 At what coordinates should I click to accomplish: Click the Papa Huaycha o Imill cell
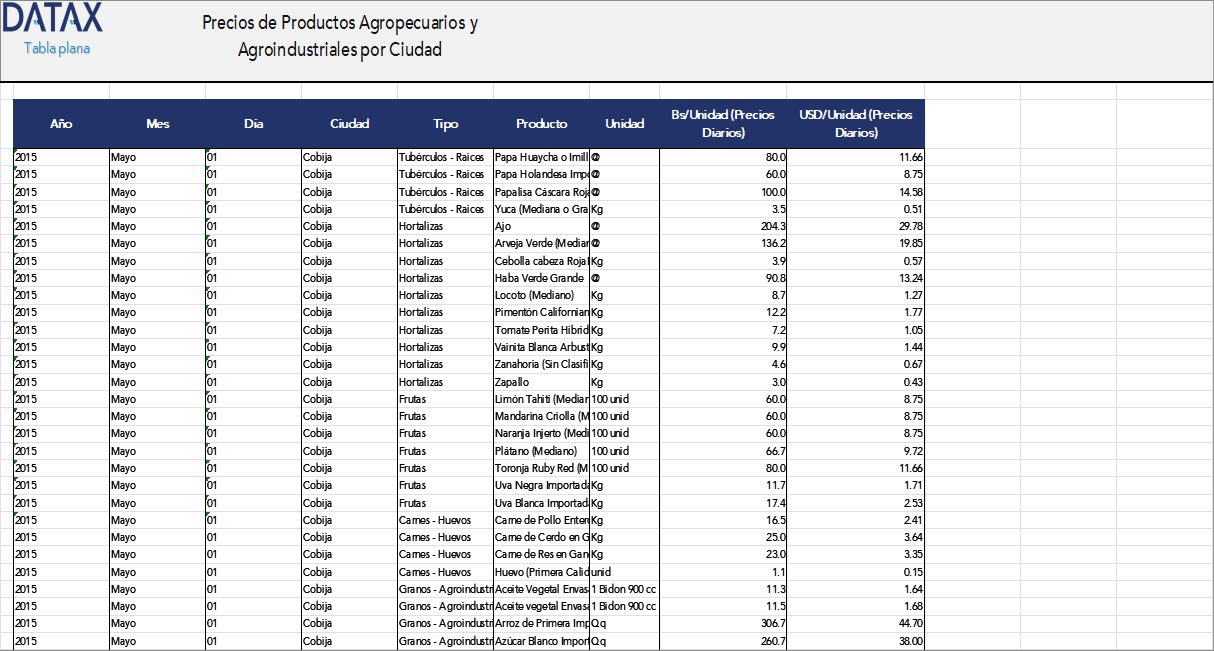540,157
